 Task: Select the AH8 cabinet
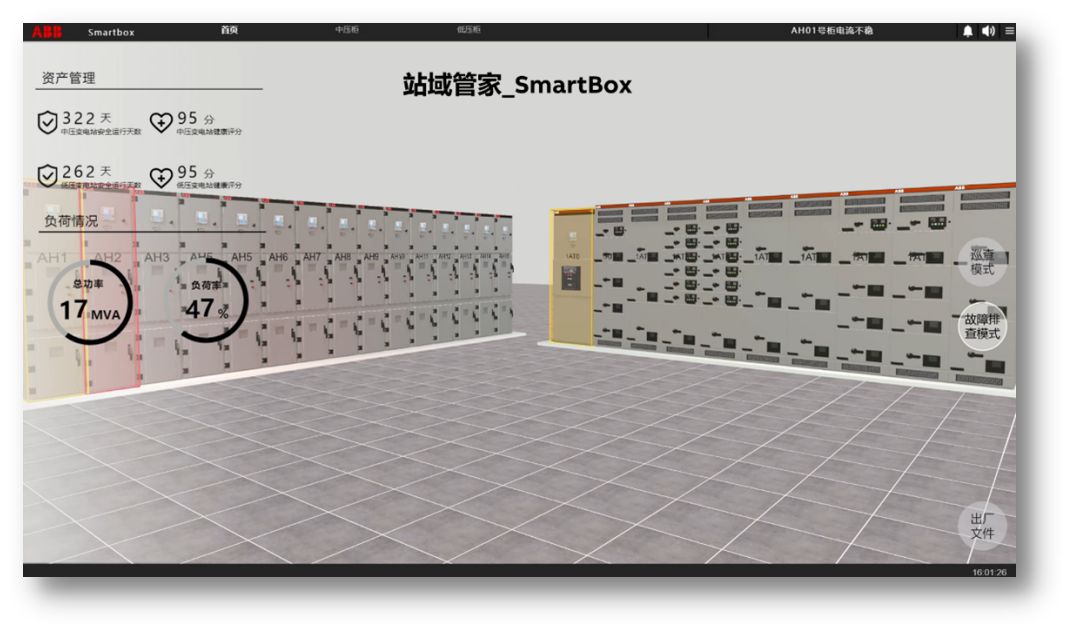point(343,278)
